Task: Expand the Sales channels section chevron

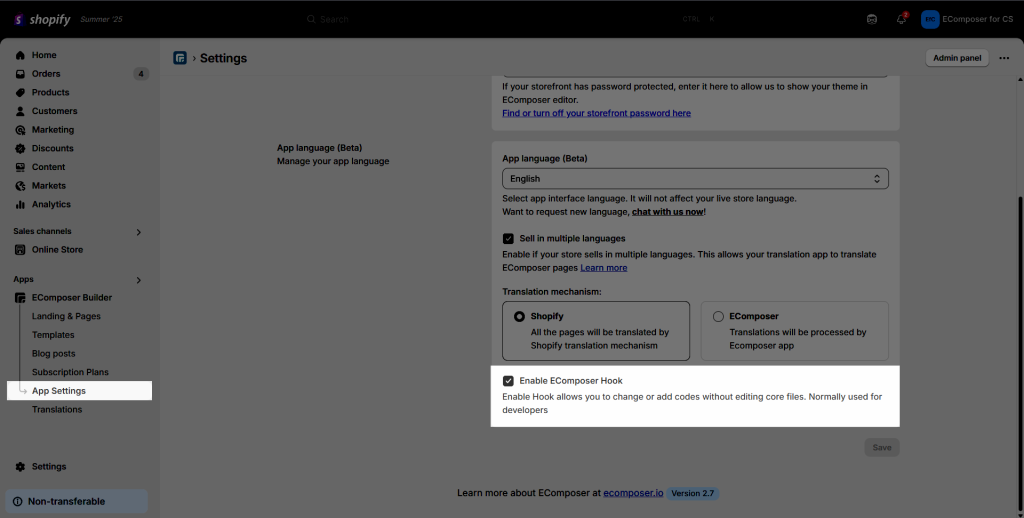Action: (138, 232)
